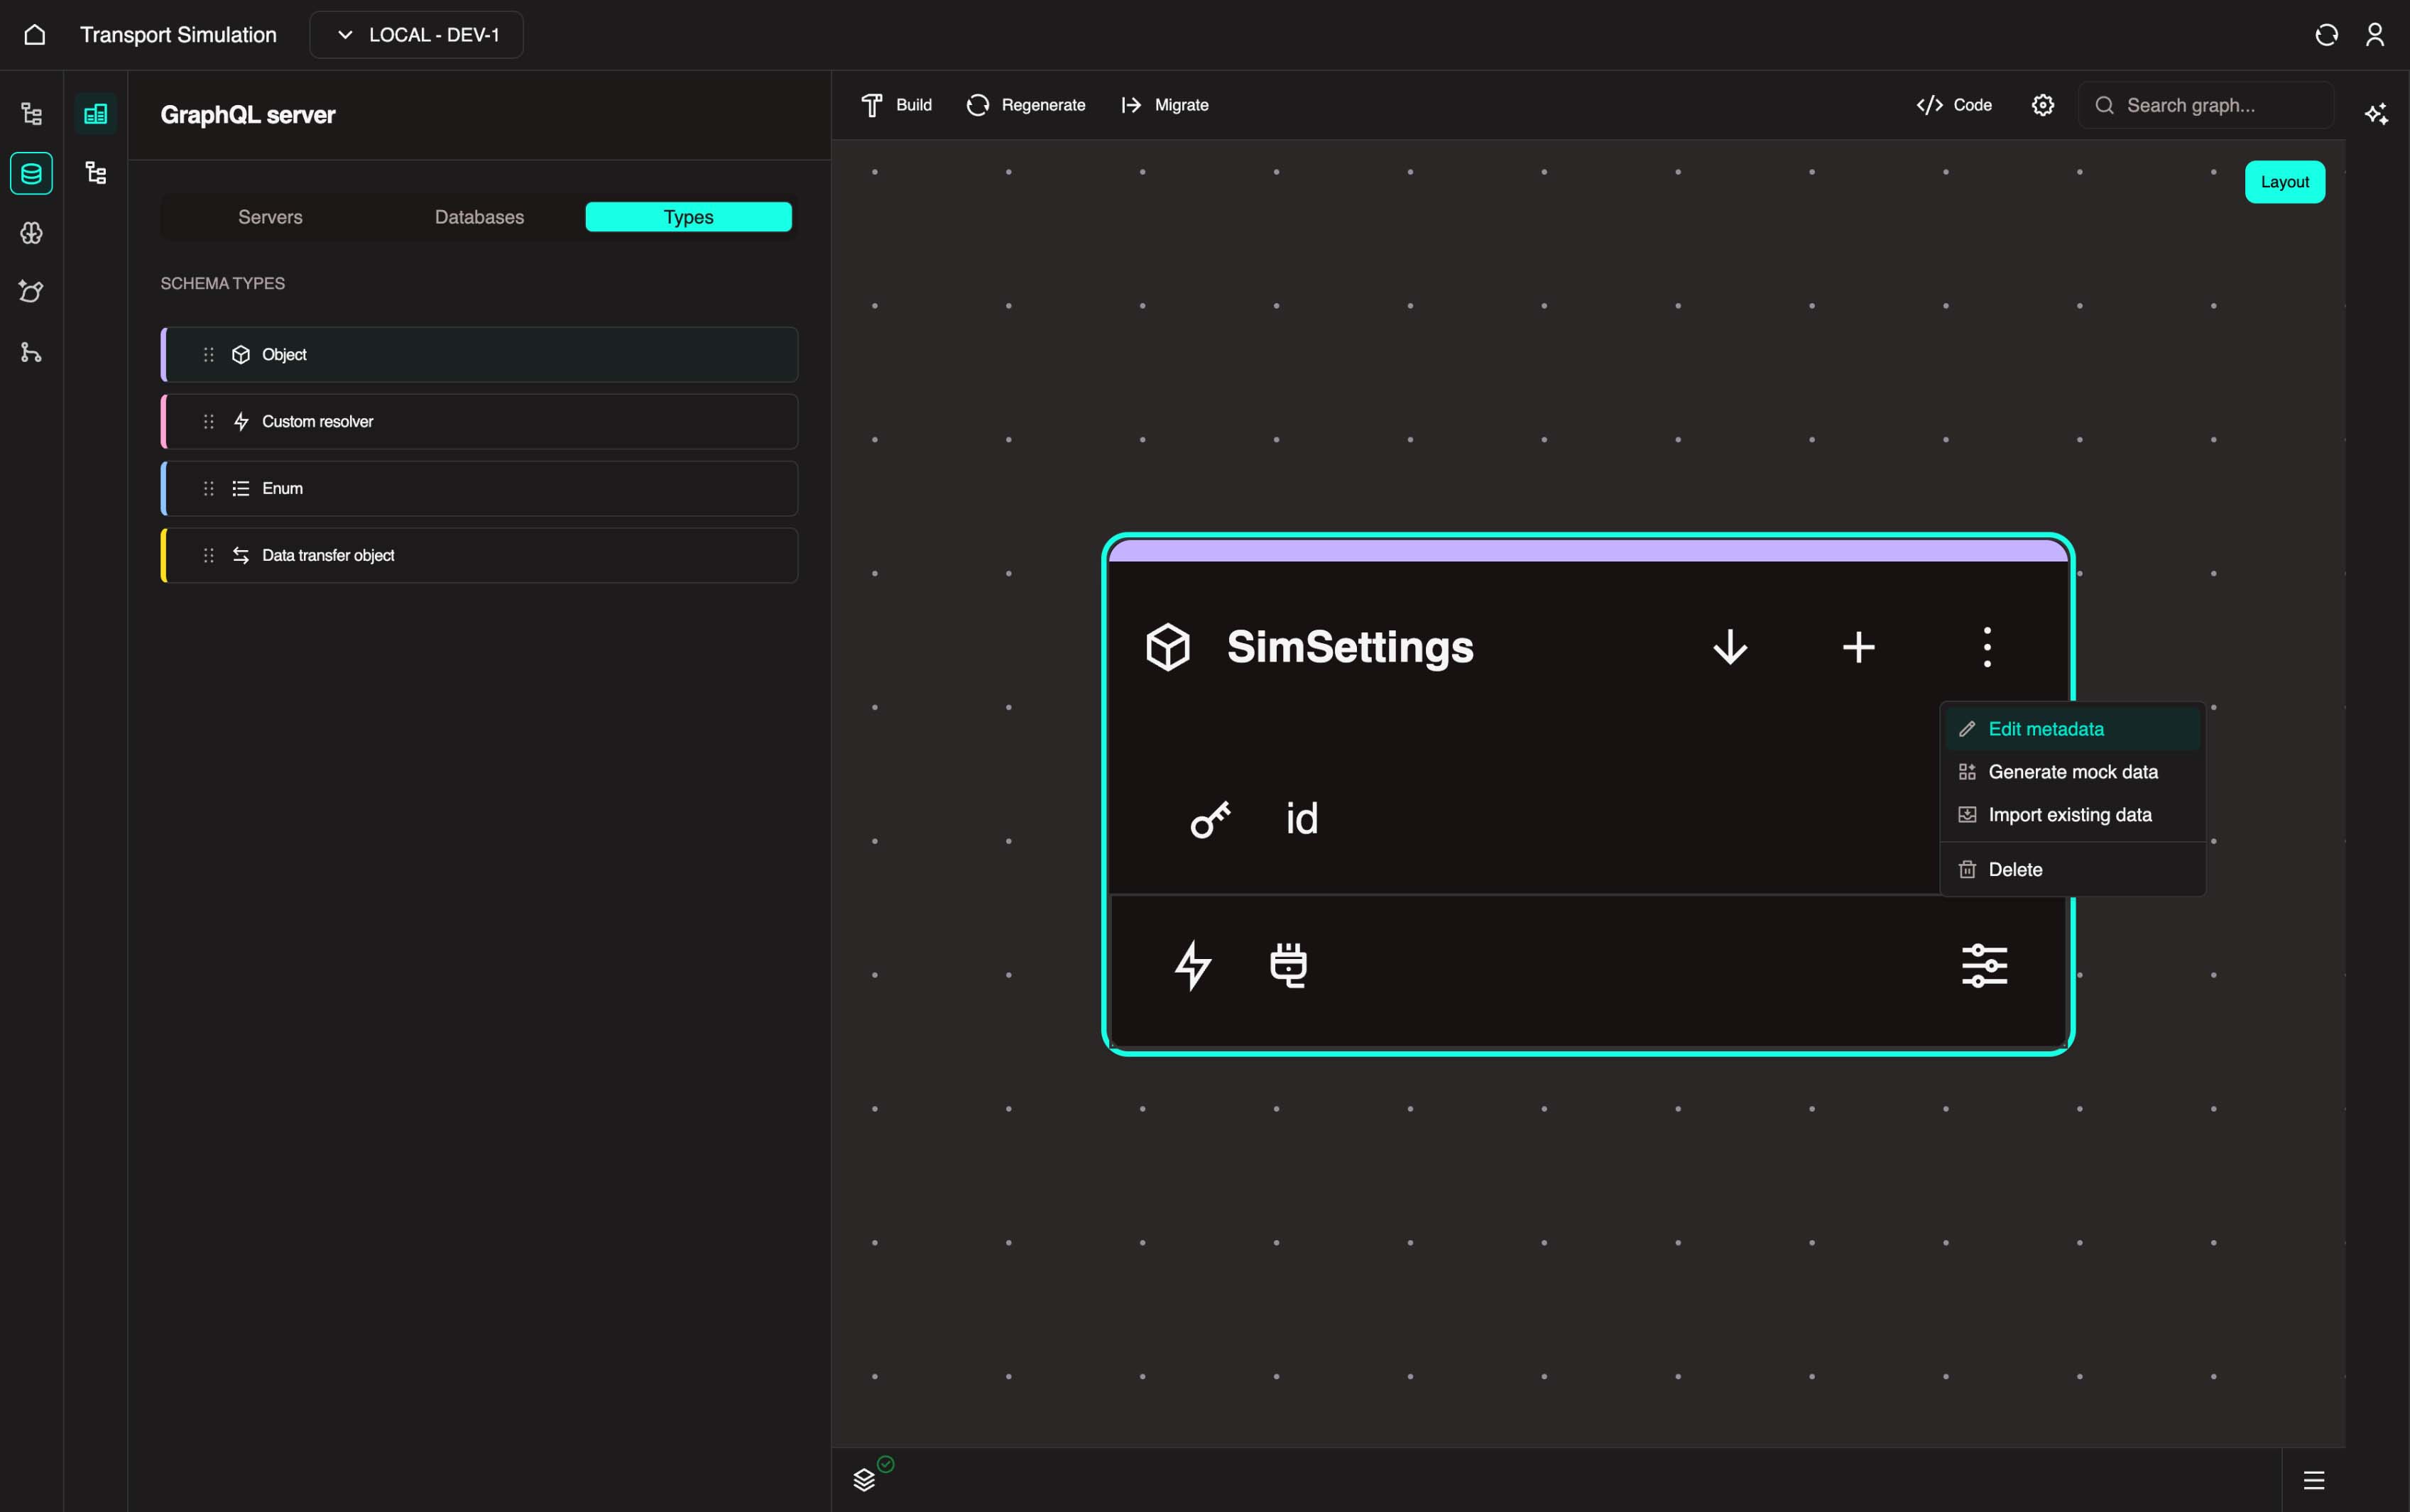Viewport: 2410px width, 1512px height.
Task: Select the Data transfer object type
Action: [480, 556]
